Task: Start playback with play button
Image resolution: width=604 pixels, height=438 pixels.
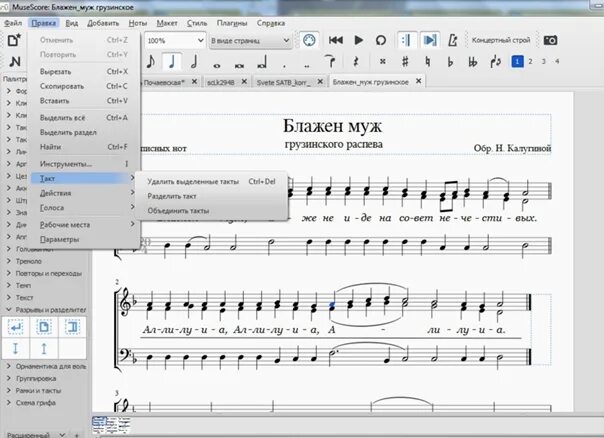Action: tap(359, 40)
